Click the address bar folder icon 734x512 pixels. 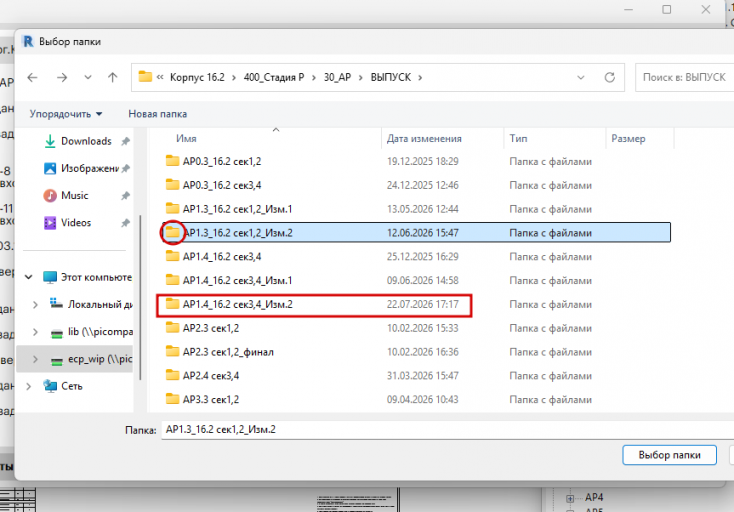(145, 76)
